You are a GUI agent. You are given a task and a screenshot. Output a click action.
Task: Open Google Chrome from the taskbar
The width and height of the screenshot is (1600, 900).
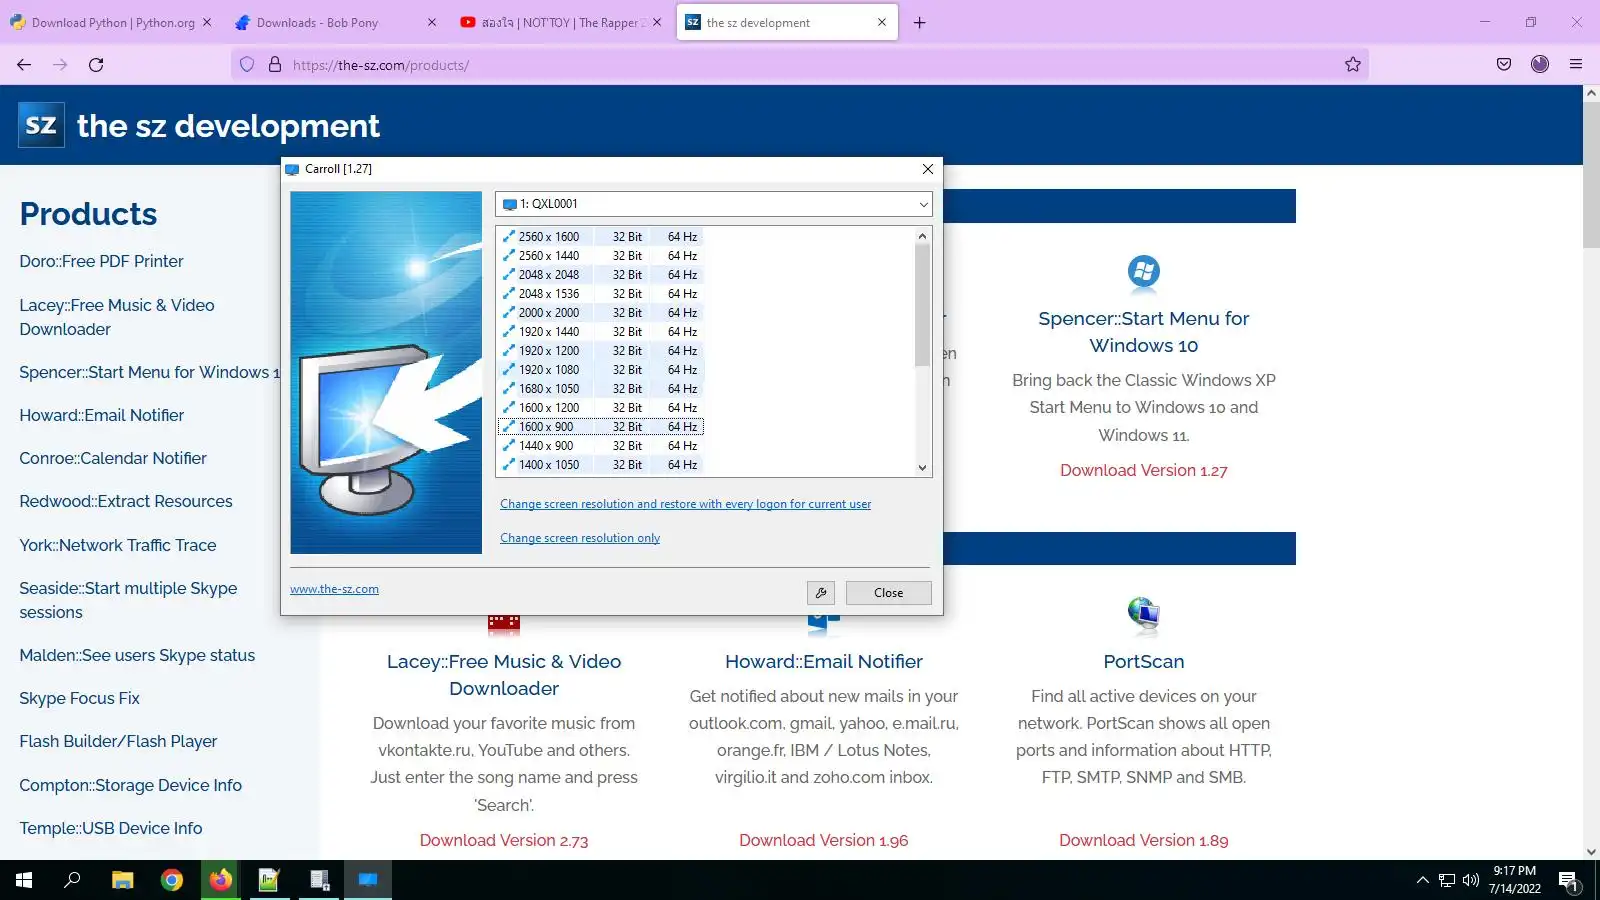172,880
